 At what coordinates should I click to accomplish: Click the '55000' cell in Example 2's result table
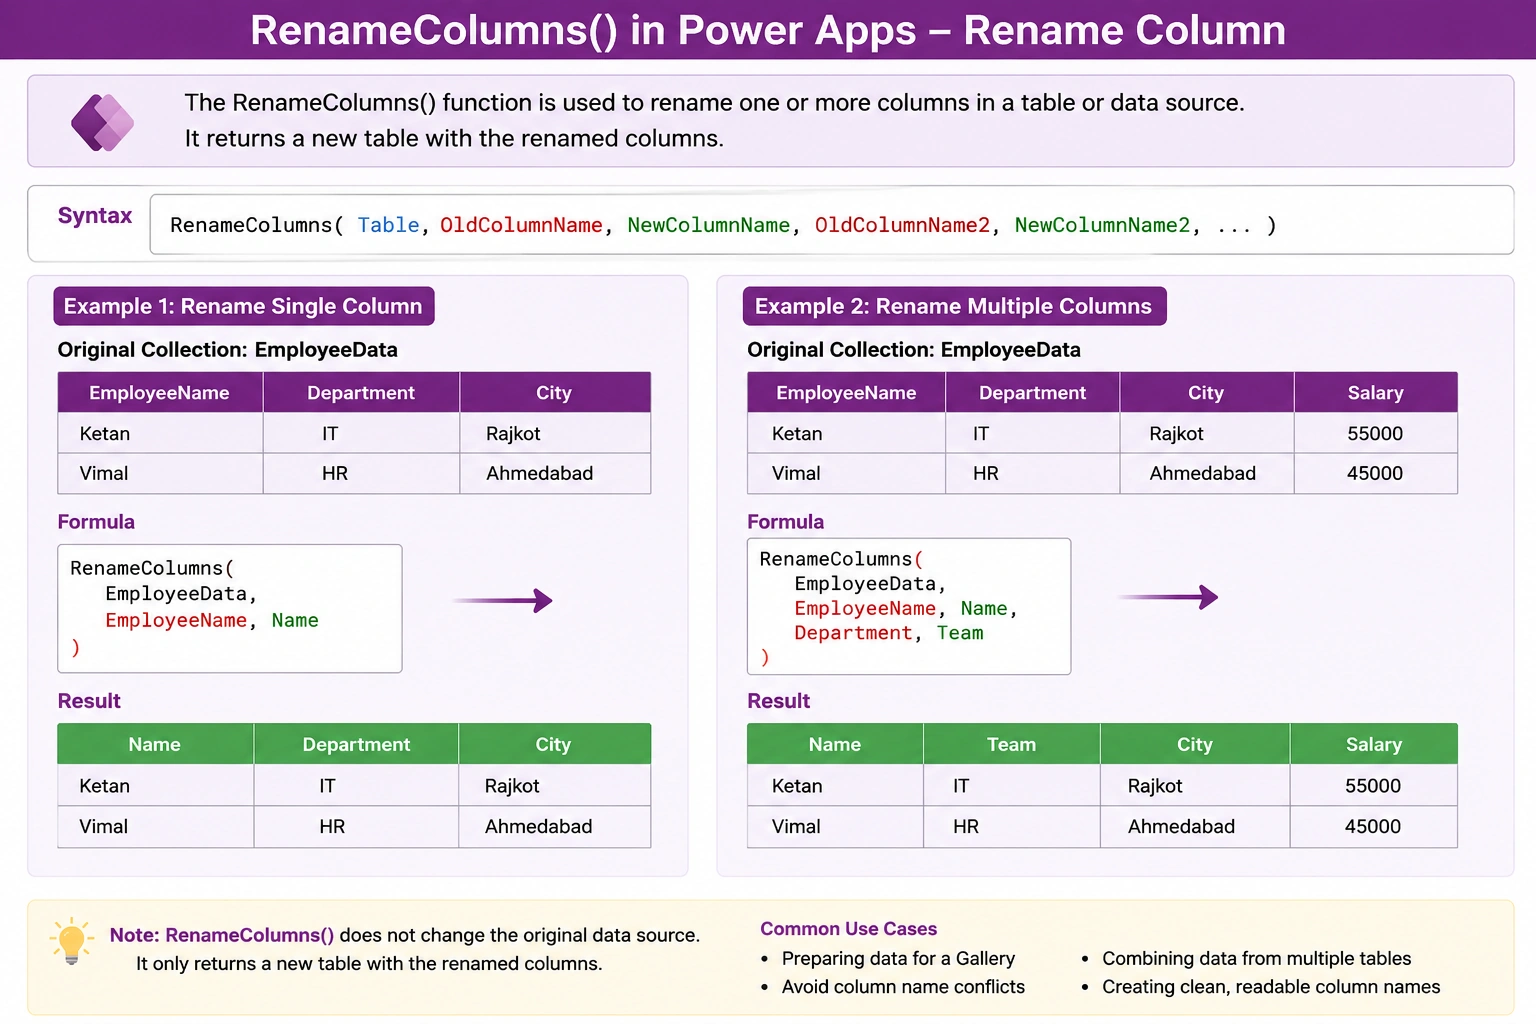click(1374, 786)
